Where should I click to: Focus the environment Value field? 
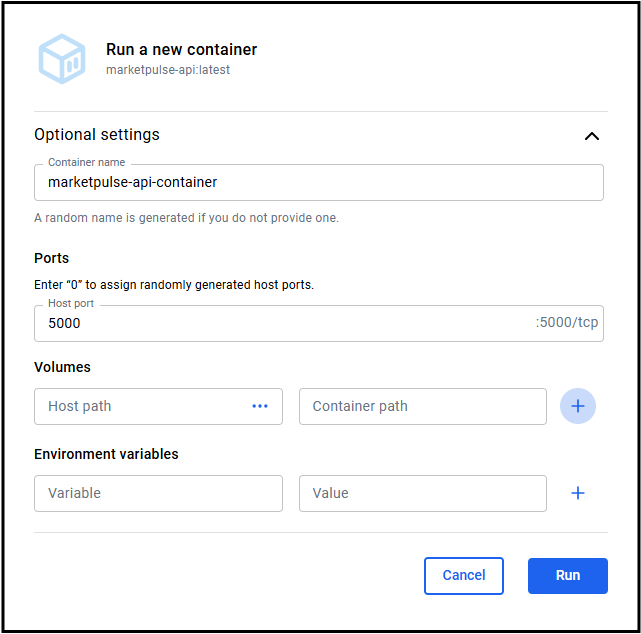pyautogui.click(x=422, y=493)
